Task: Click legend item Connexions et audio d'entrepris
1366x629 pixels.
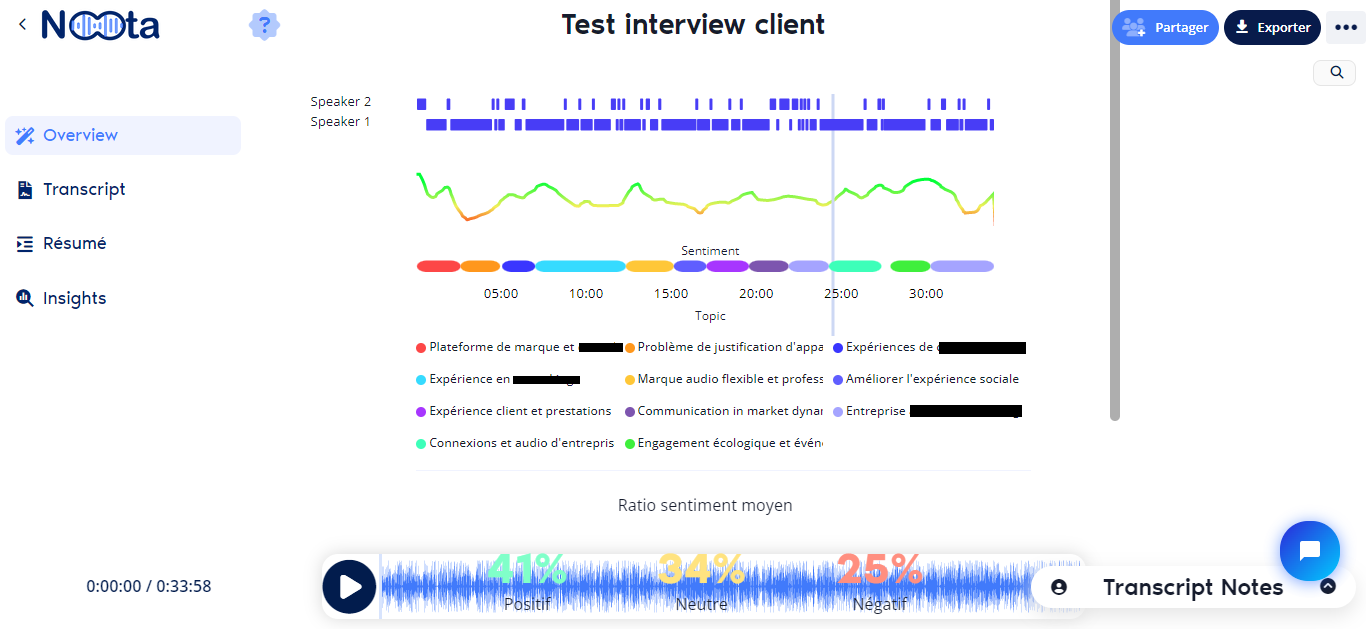Action: click(515, 443)
